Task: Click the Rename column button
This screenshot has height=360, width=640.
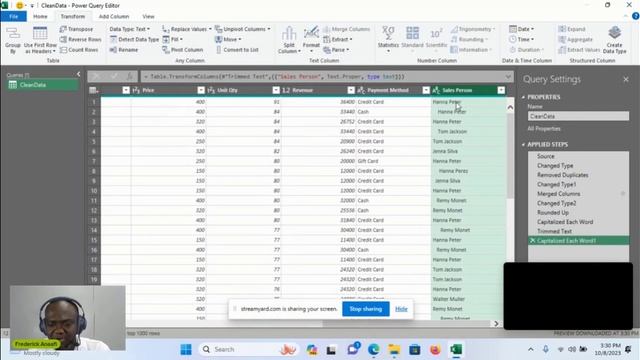Action: point(124,49)
